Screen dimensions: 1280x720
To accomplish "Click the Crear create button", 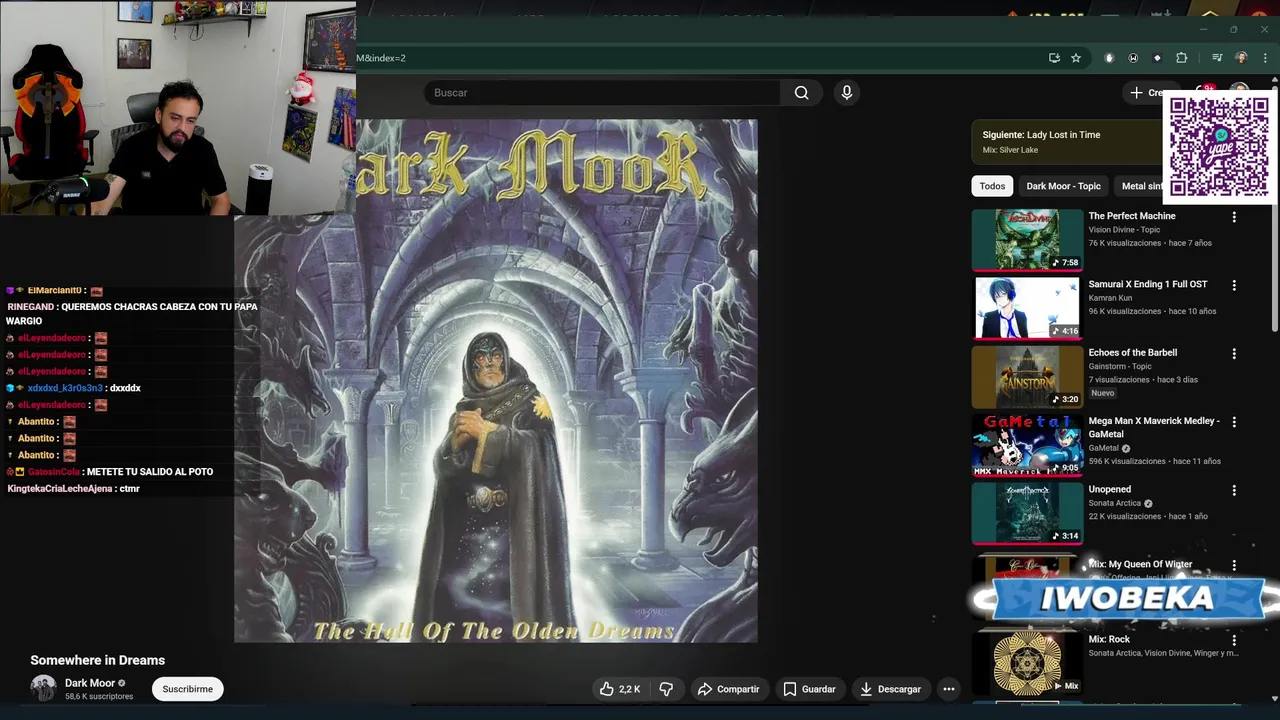I will pyautogui.click(x=1147, y=93).
